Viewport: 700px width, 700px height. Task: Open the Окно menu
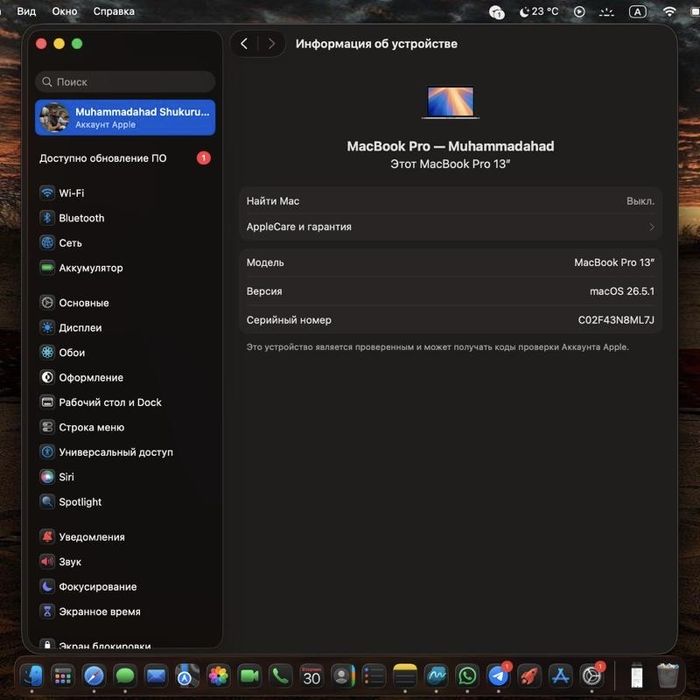coord(64,12)
